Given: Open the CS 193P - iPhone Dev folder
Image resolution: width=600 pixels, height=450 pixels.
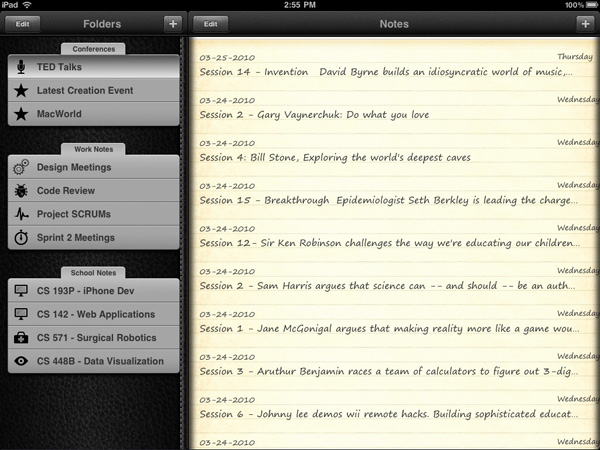Looking at the screenshot, I should click(93, 291).
